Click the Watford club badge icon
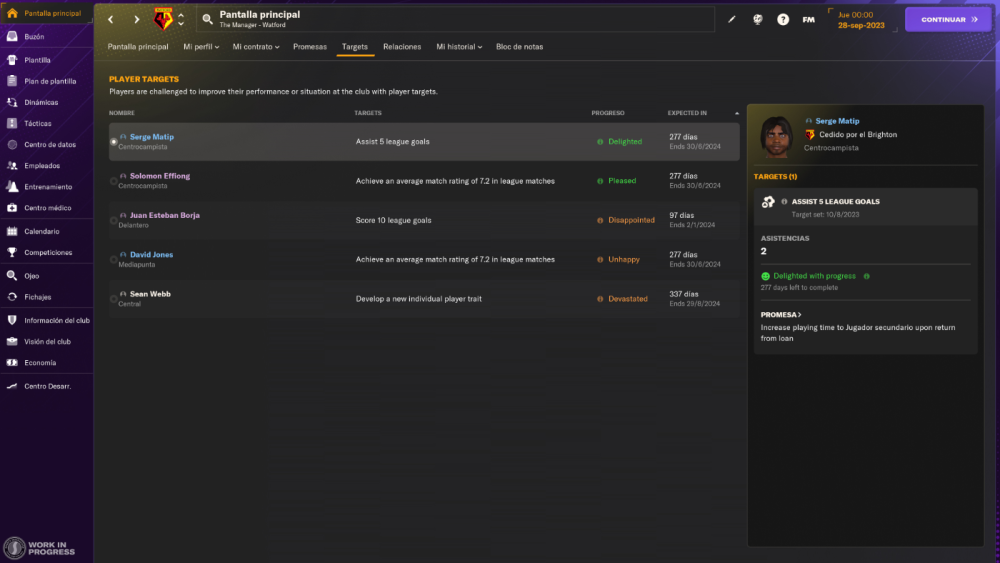Viewport: 1000px width, 563px height. click(162, 19)
